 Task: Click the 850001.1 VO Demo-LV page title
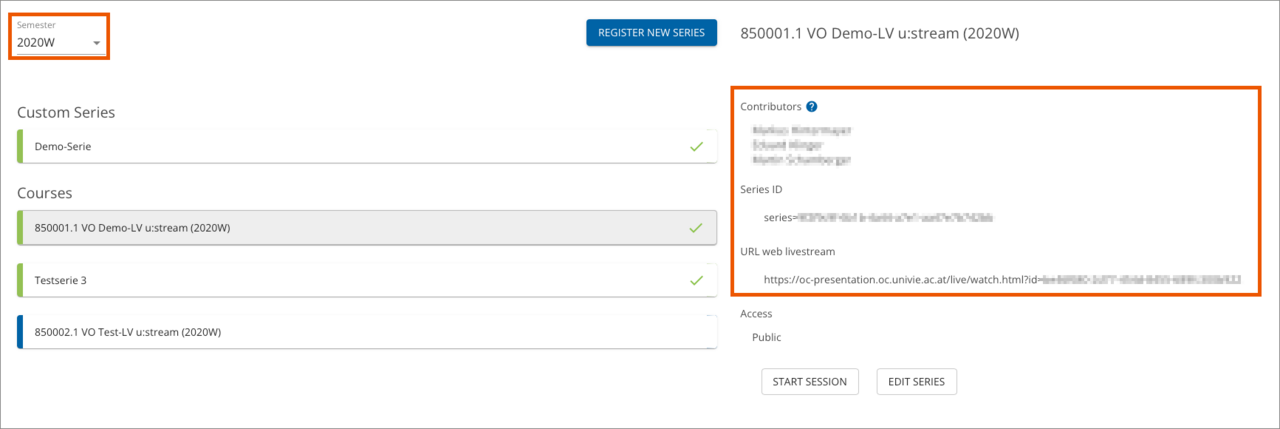click(879, 33)
